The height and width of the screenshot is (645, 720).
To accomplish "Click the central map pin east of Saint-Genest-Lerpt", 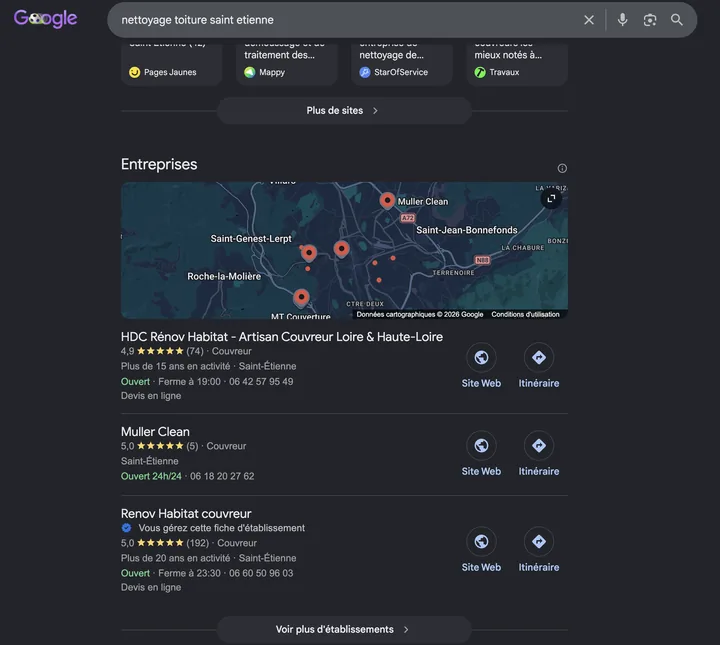I will (341, 249).
